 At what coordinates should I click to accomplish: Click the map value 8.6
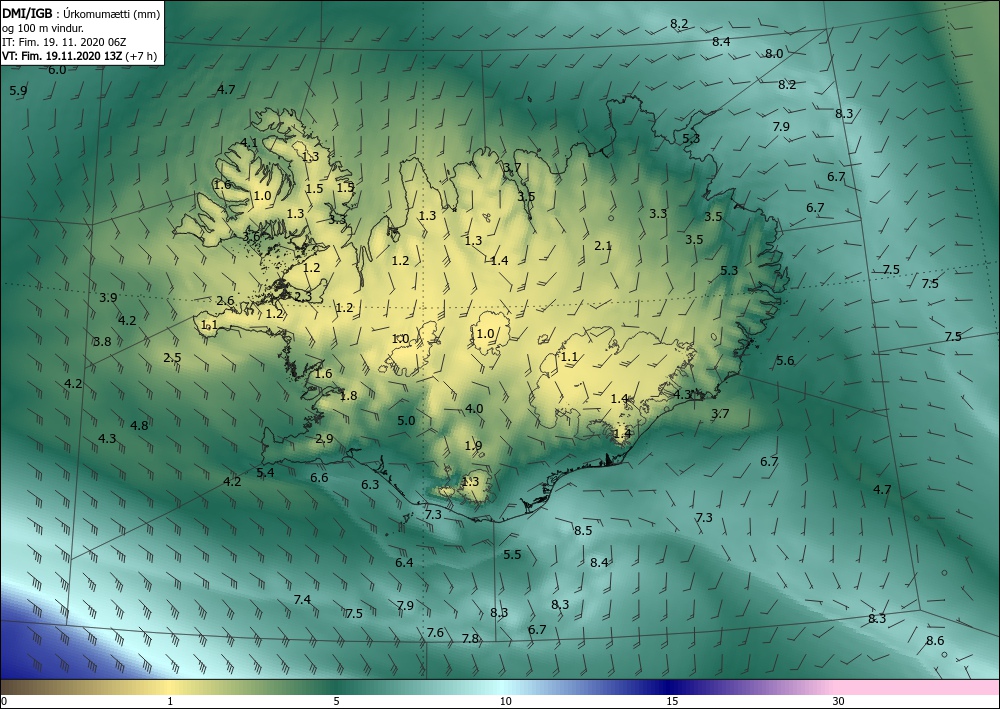935,641
